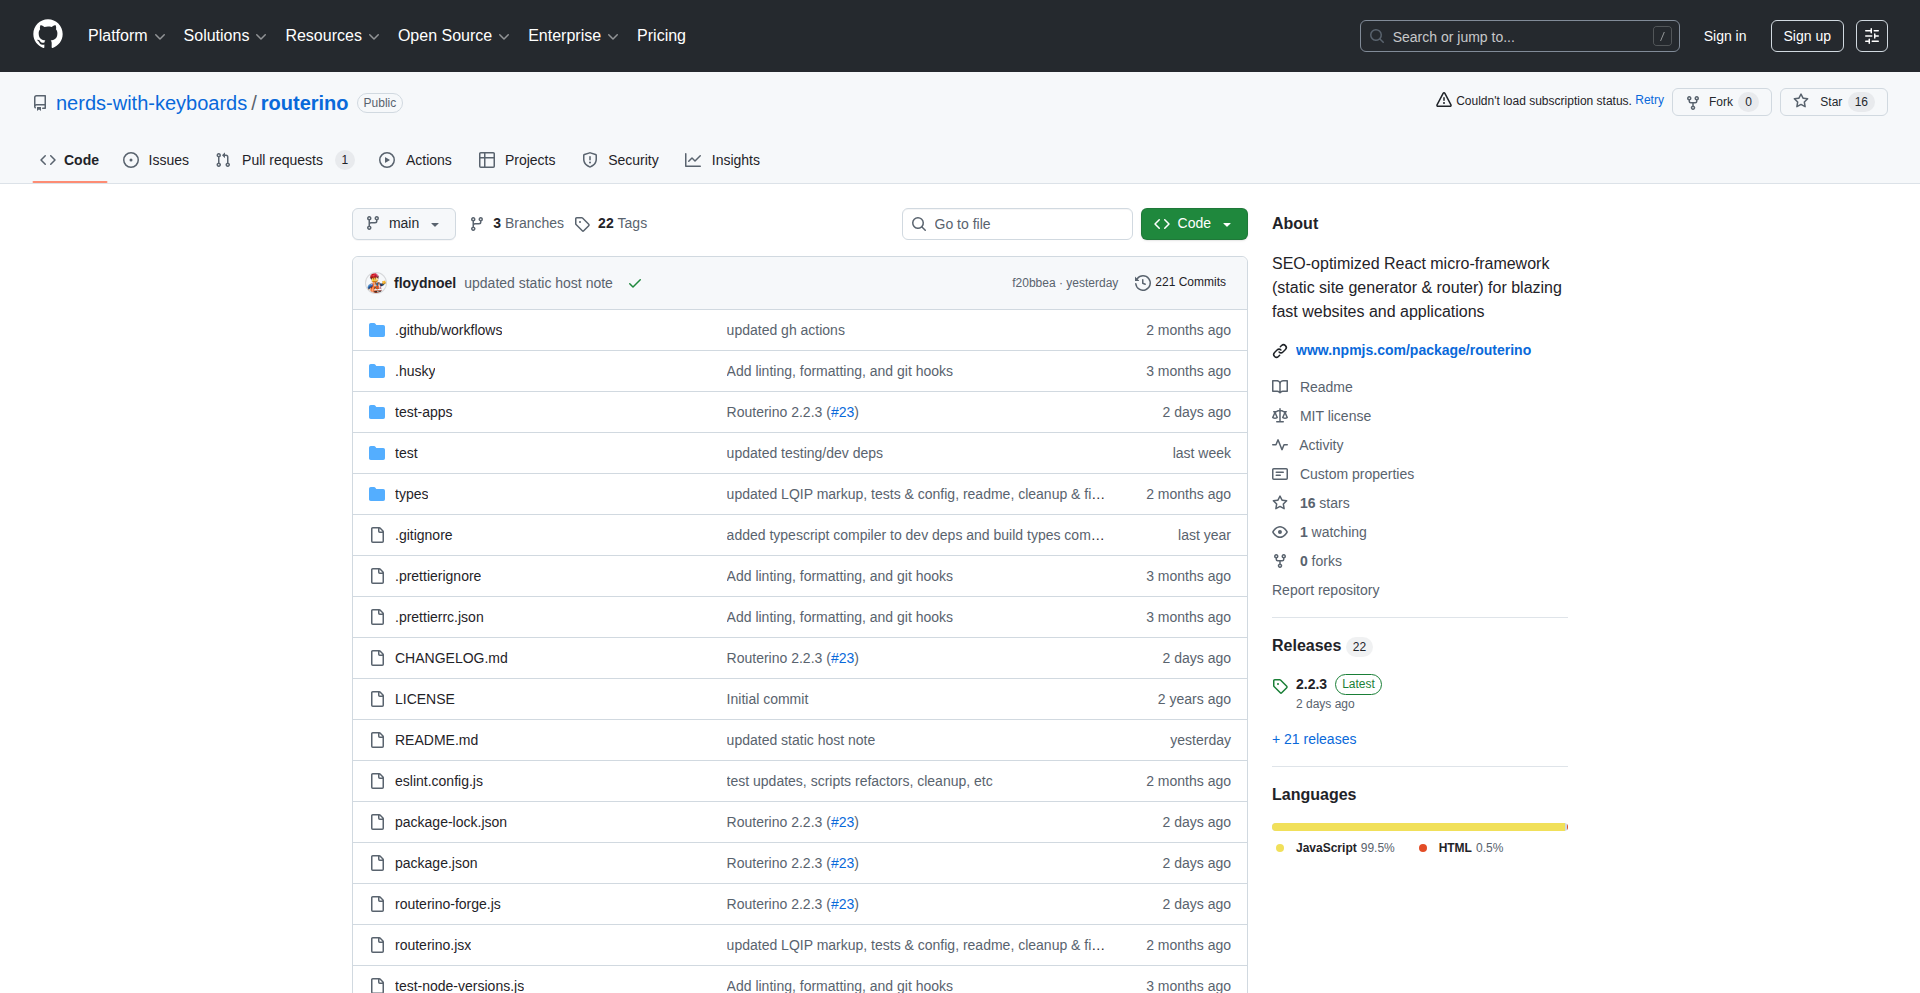Image resolution: width=1920 pixels, height=993 pixels.
Task: Click the 22 Tags link
Action: tap(611, 224)
